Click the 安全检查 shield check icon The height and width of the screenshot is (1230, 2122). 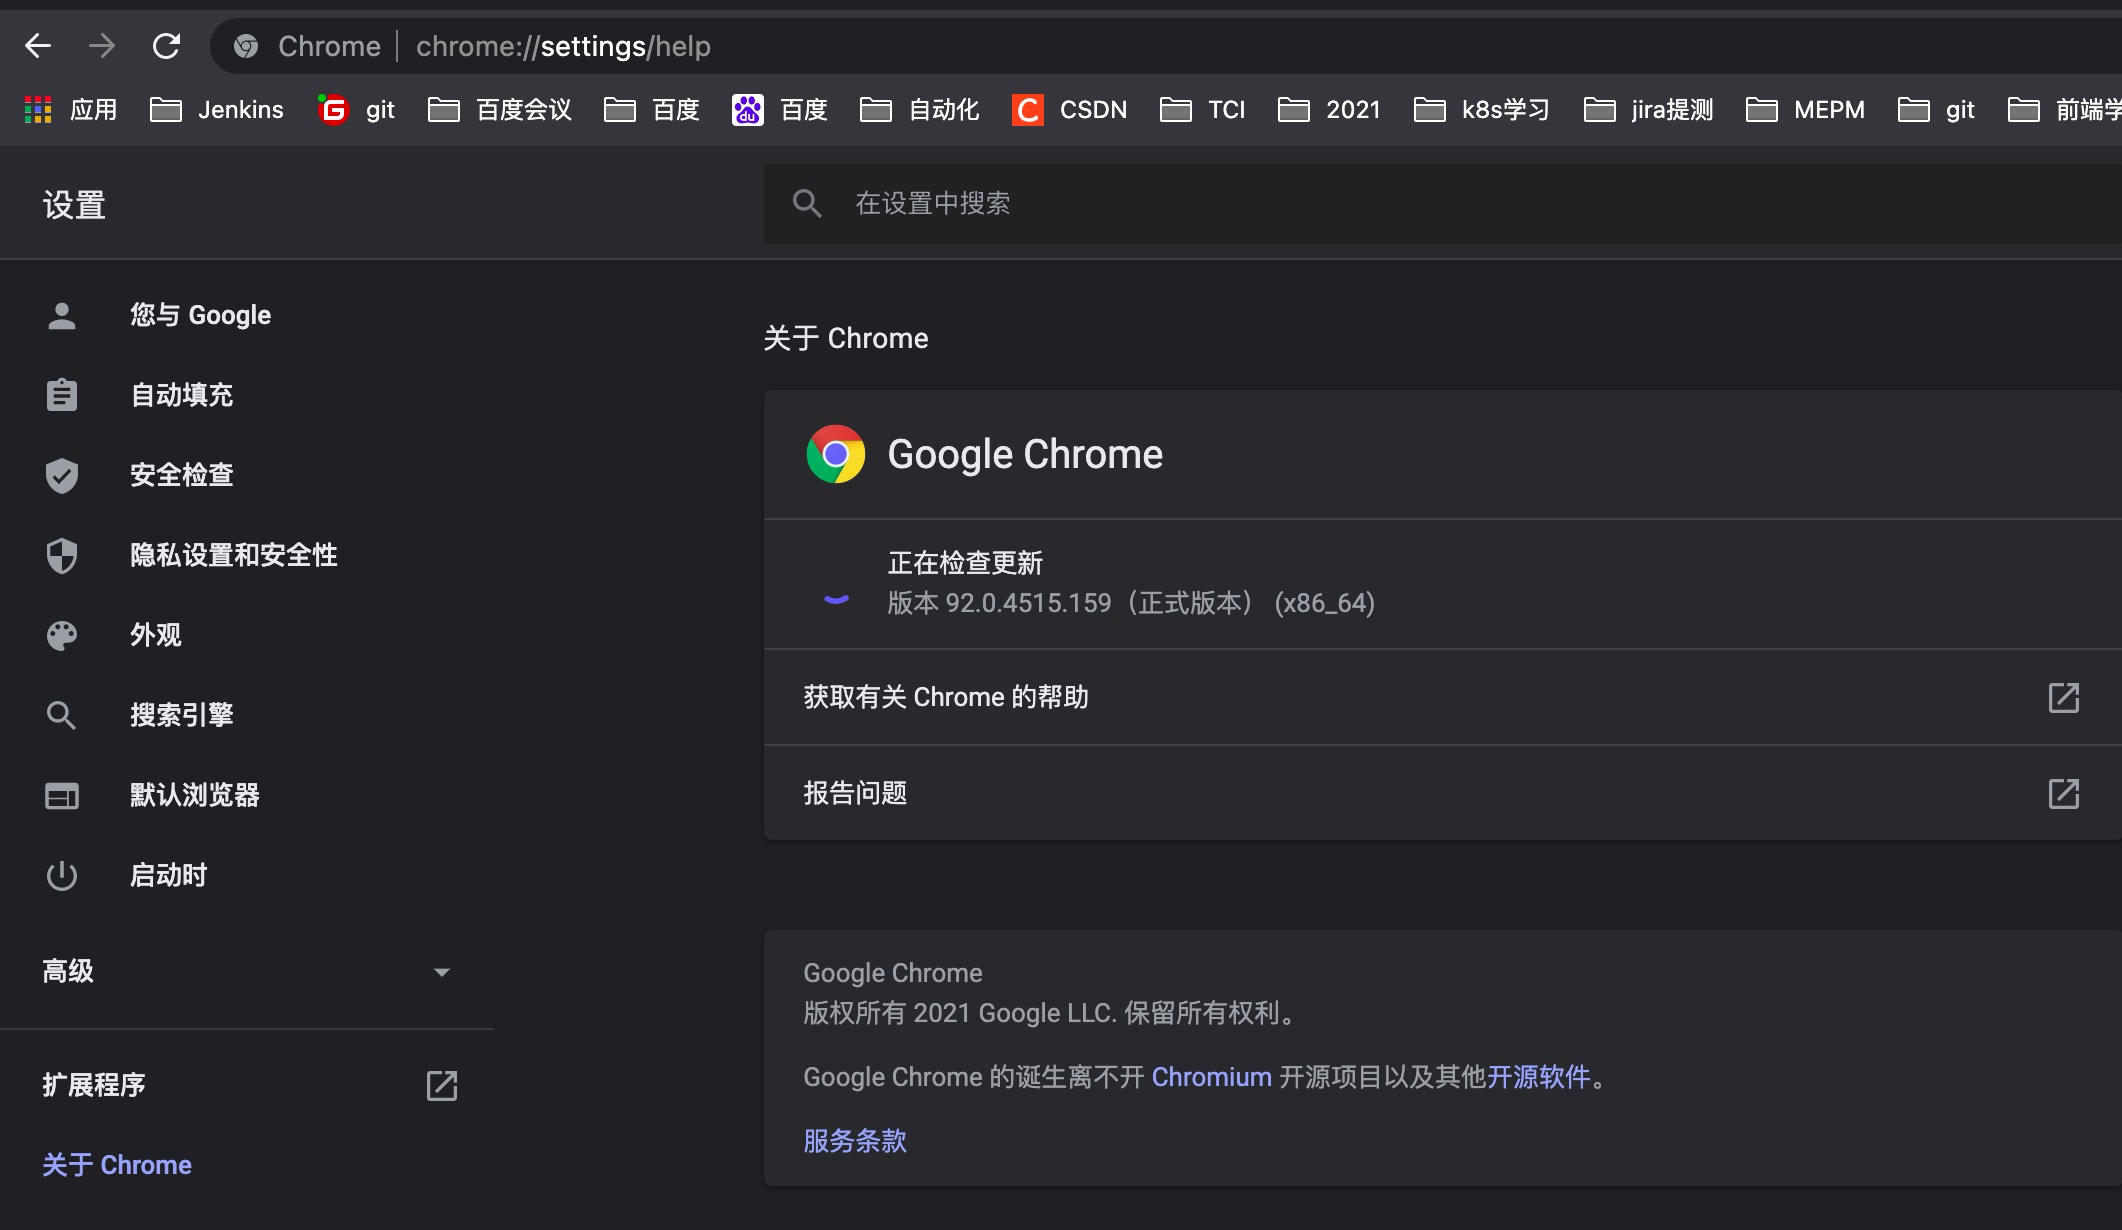tap(62, 475)
